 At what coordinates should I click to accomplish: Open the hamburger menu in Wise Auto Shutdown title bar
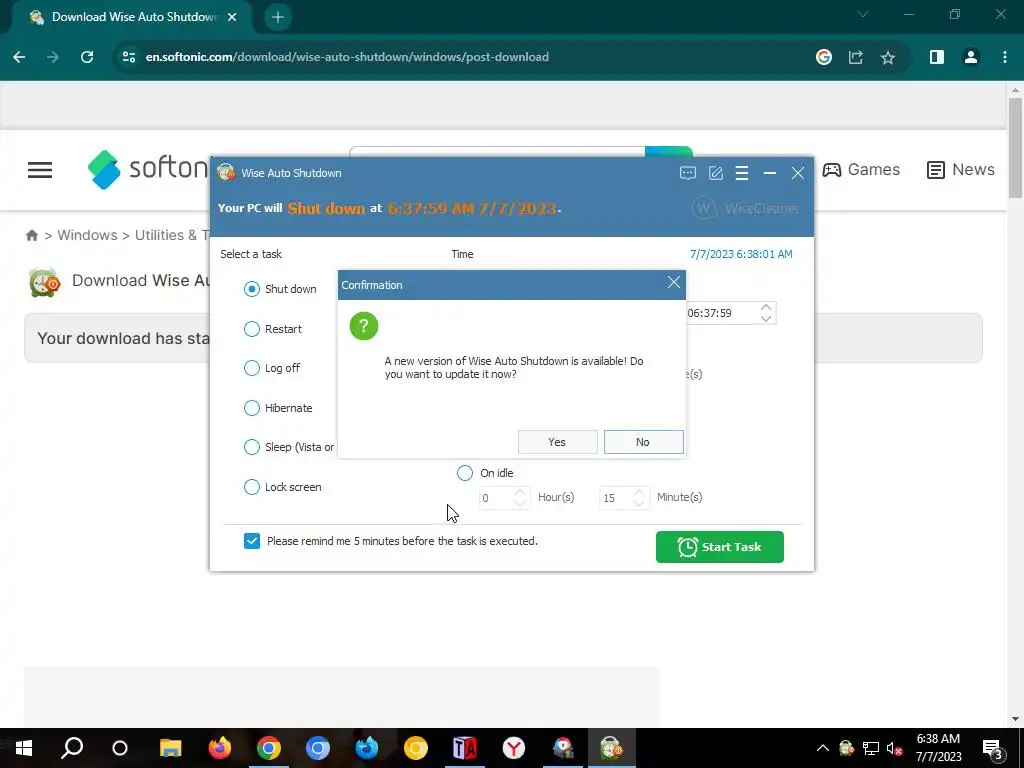pyautogui.click(x=742, y=173)
